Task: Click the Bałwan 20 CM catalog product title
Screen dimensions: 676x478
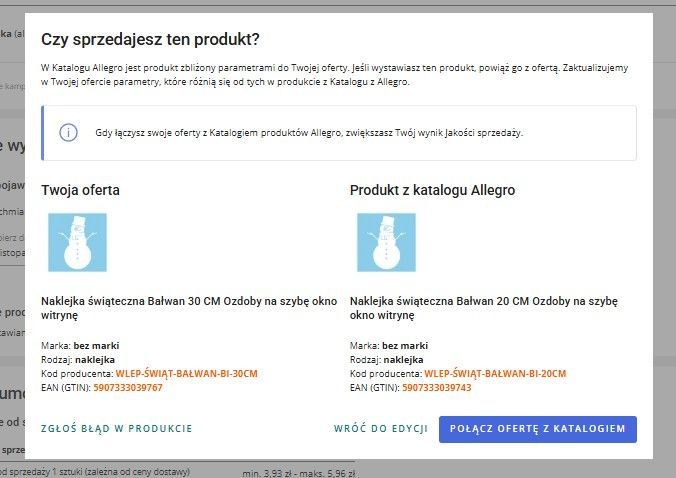Action: pyautogui.click(x=484, y=307)
